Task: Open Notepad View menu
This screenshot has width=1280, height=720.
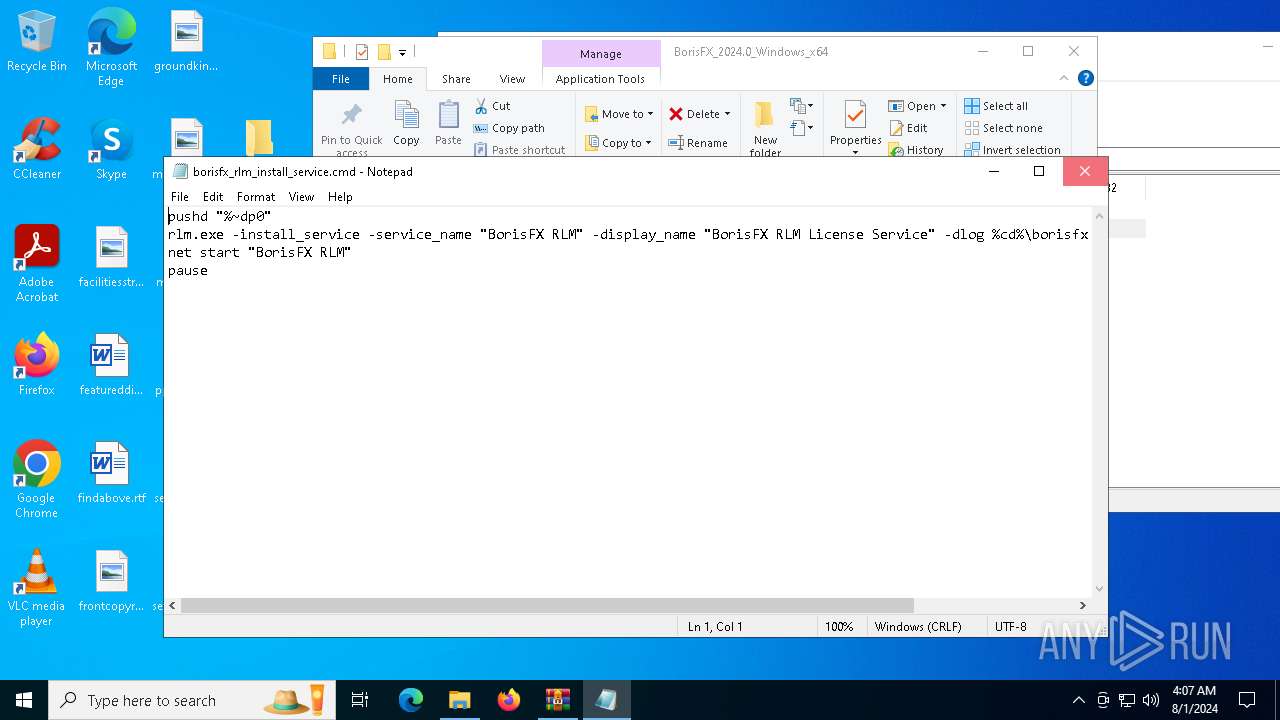Action: pyautogui.click(x=301, y=197)
